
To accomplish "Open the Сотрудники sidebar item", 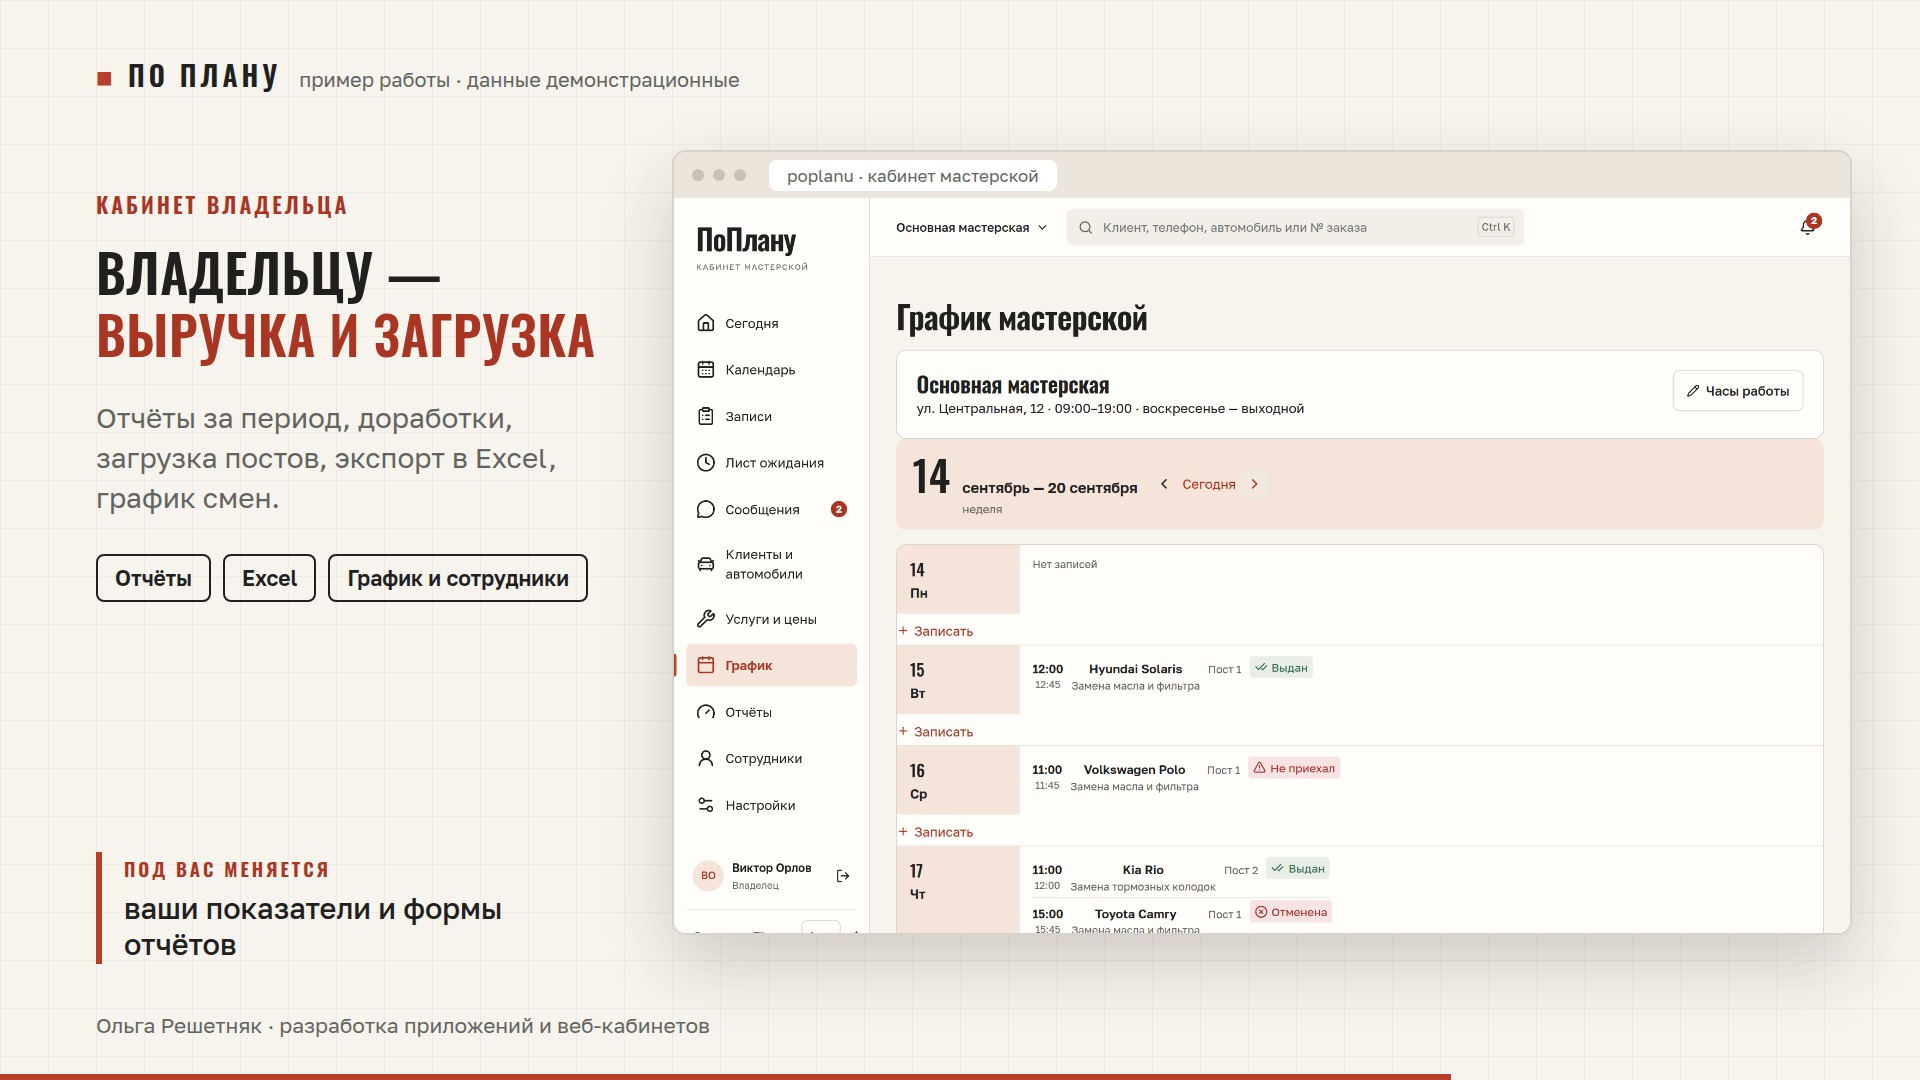I will pyautogui.click(x=771, y=758).
